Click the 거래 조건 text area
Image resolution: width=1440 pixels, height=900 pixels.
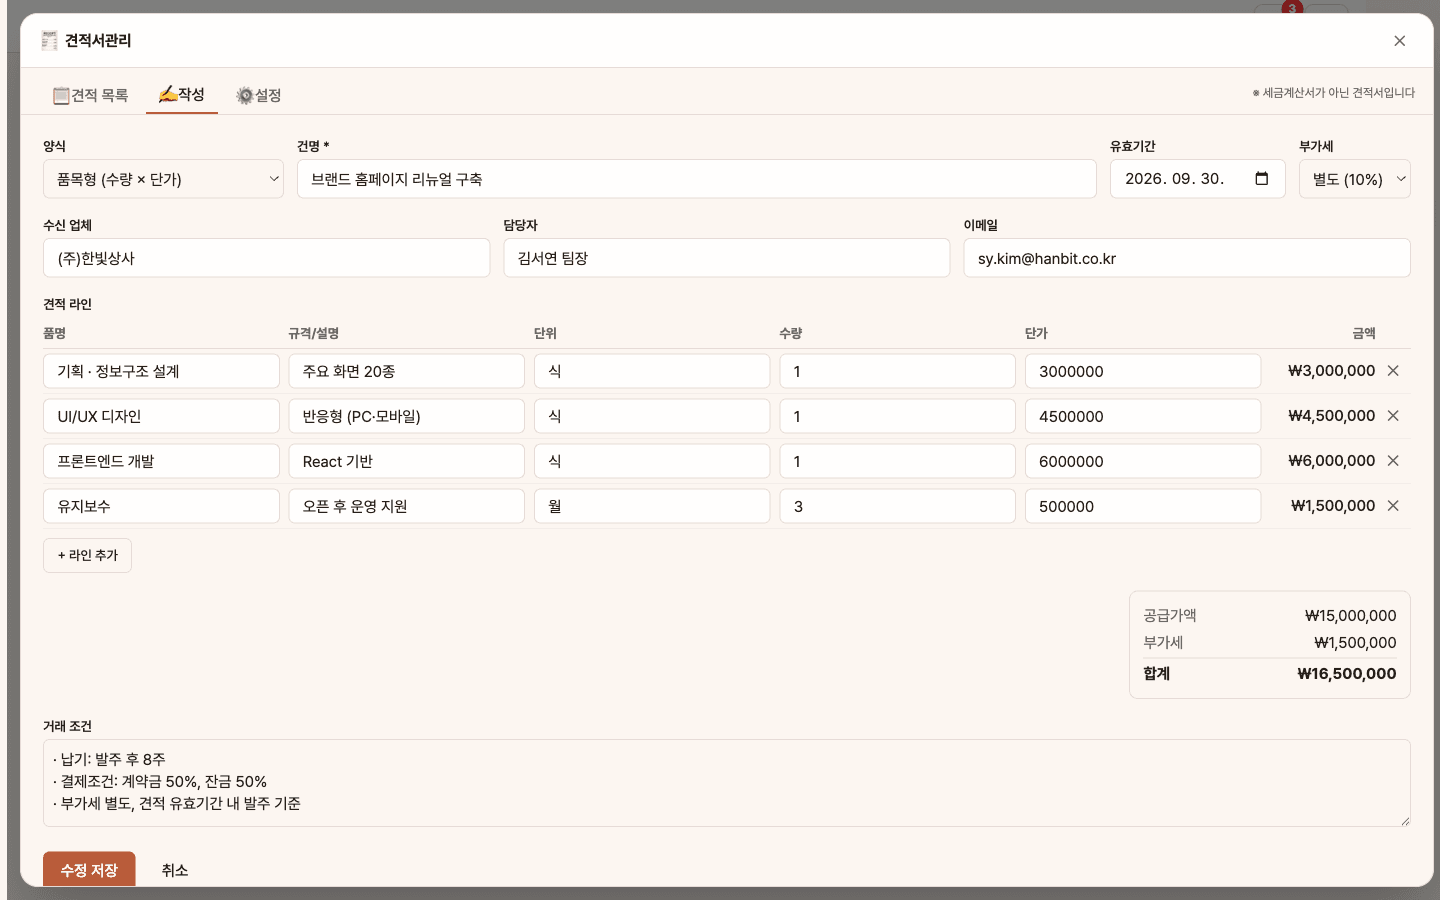727,783
